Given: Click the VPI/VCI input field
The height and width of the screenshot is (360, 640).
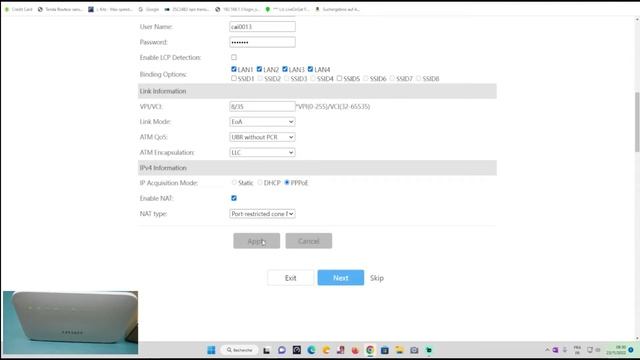Looking at the screenshot, I should (x=262, y=107).
